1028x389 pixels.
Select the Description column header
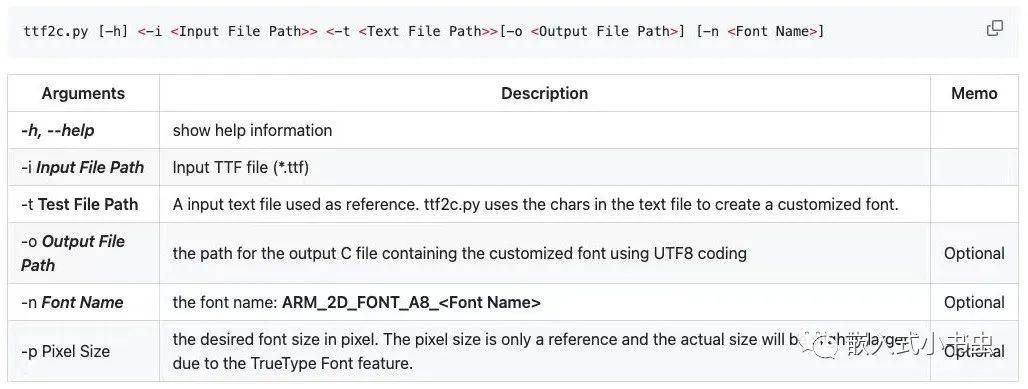point(544,93)
